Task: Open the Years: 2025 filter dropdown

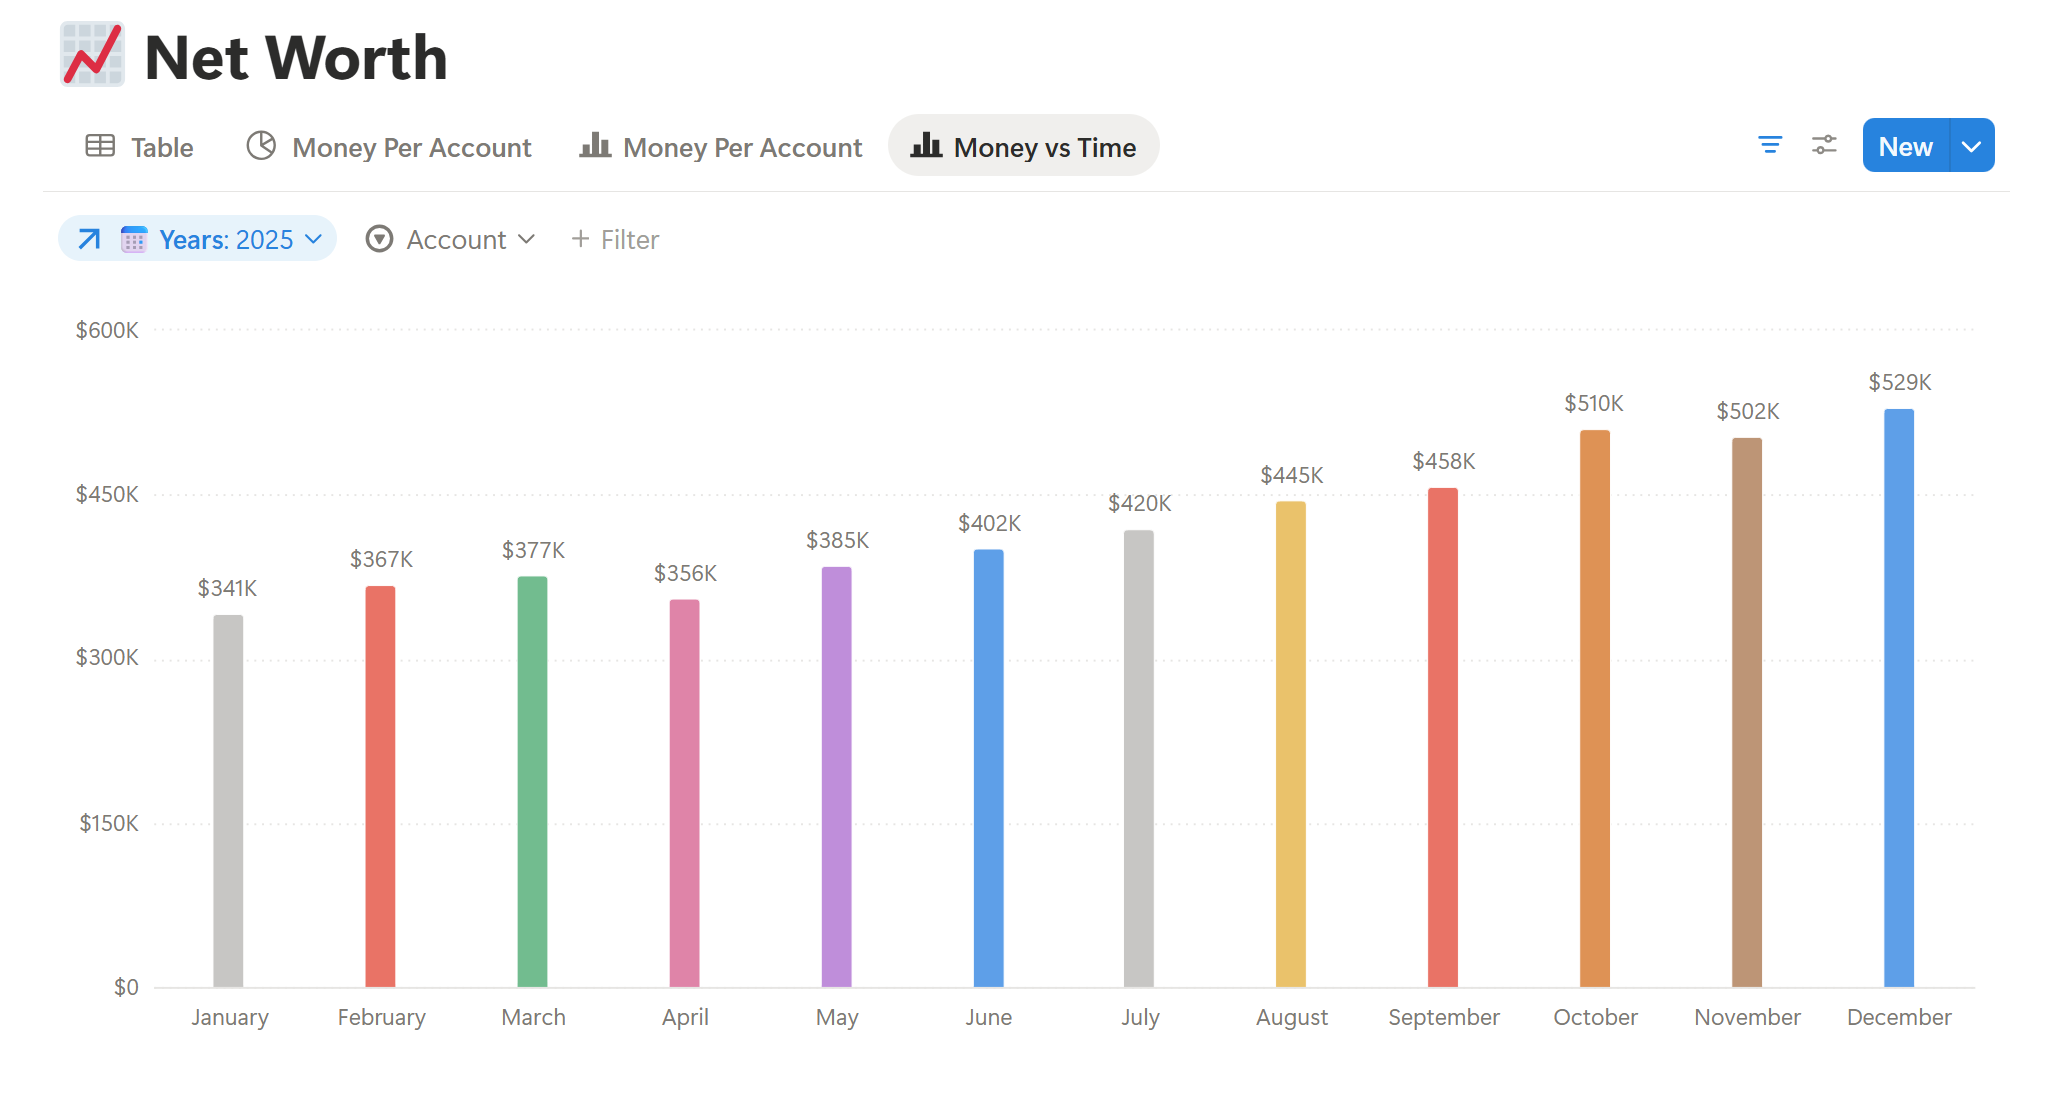Action: click(227, 240)
